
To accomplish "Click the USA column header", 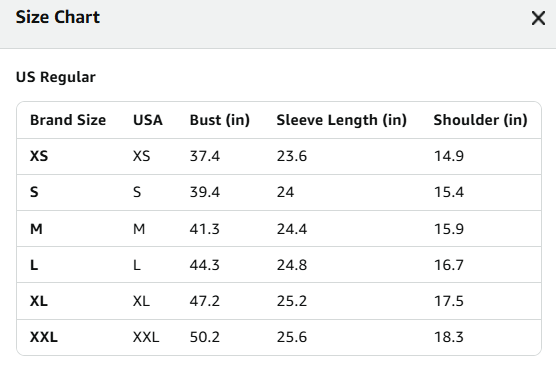I will coord(148,120).
